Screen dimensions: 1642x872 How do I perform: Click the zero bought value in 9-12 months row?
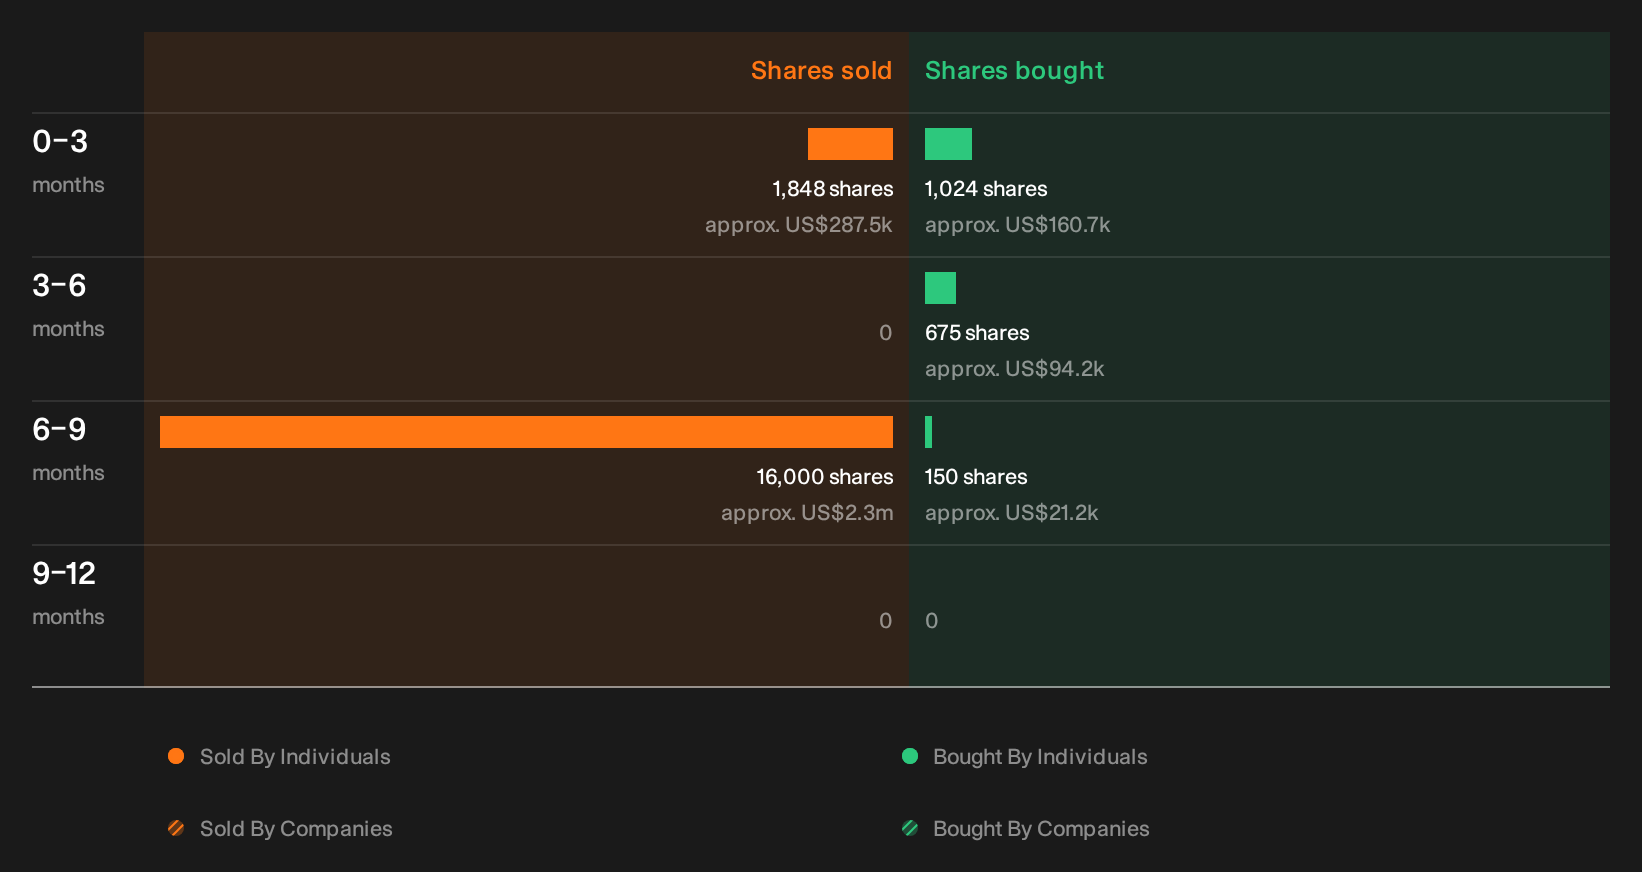[932, 621]
